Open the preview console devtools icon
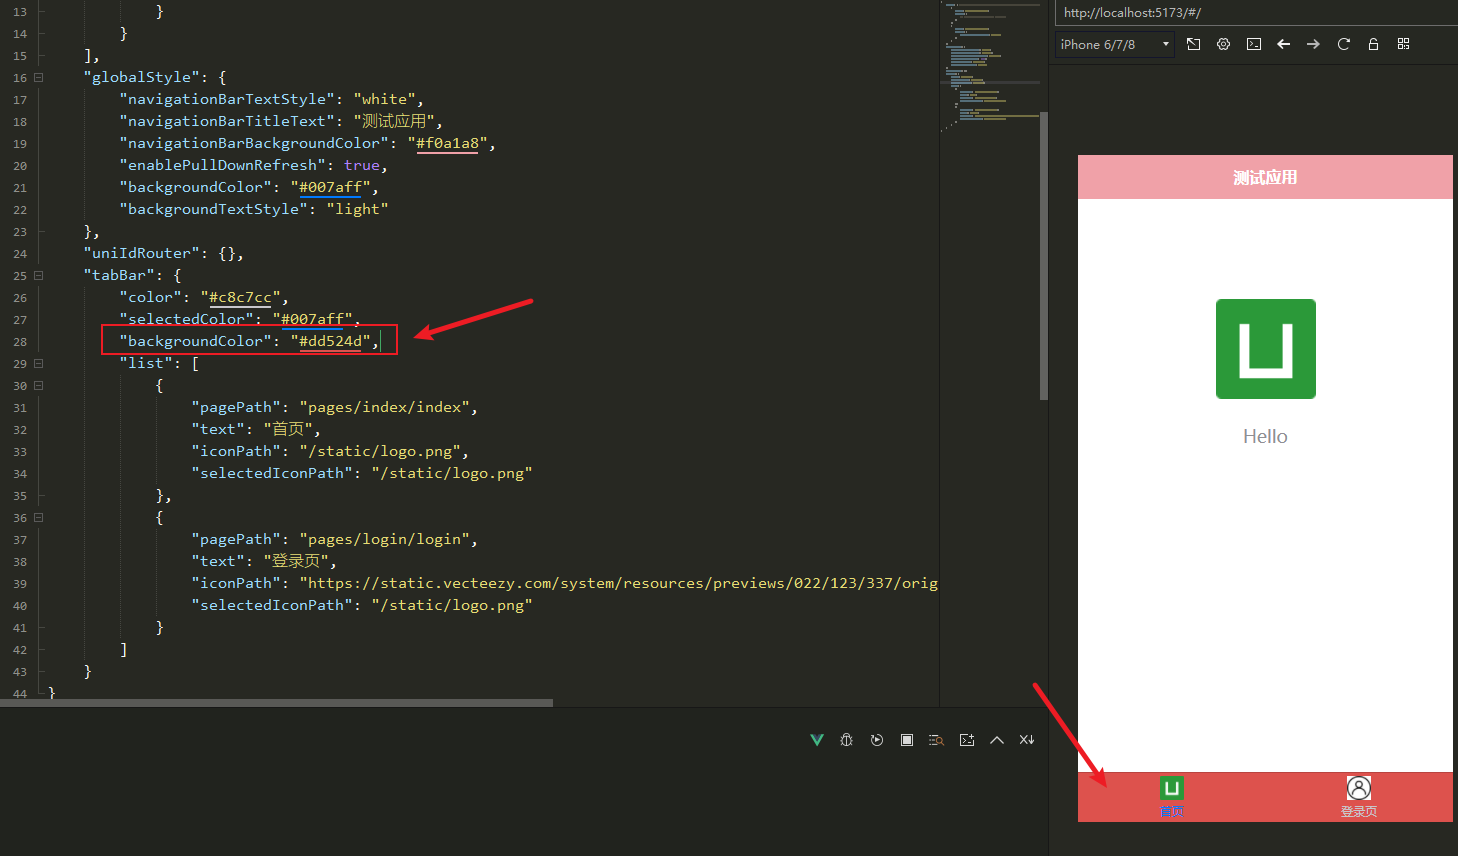This screenshot has height=856, width=1458. point(1254,44)
